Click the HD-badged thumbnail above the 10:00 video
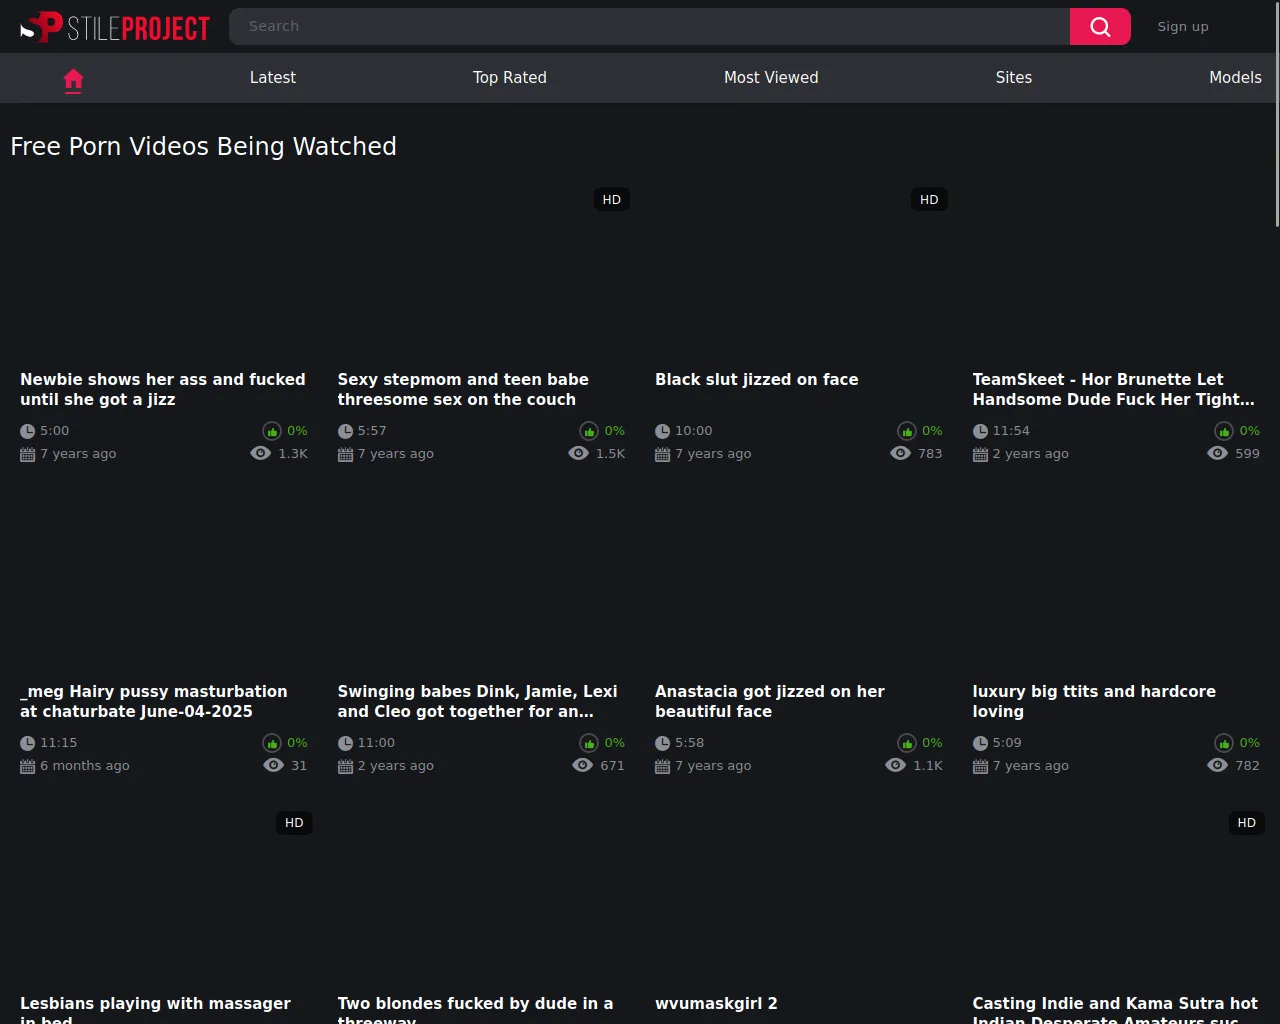The width and height of the screenshot is (1280, 1024). [798, 270]
